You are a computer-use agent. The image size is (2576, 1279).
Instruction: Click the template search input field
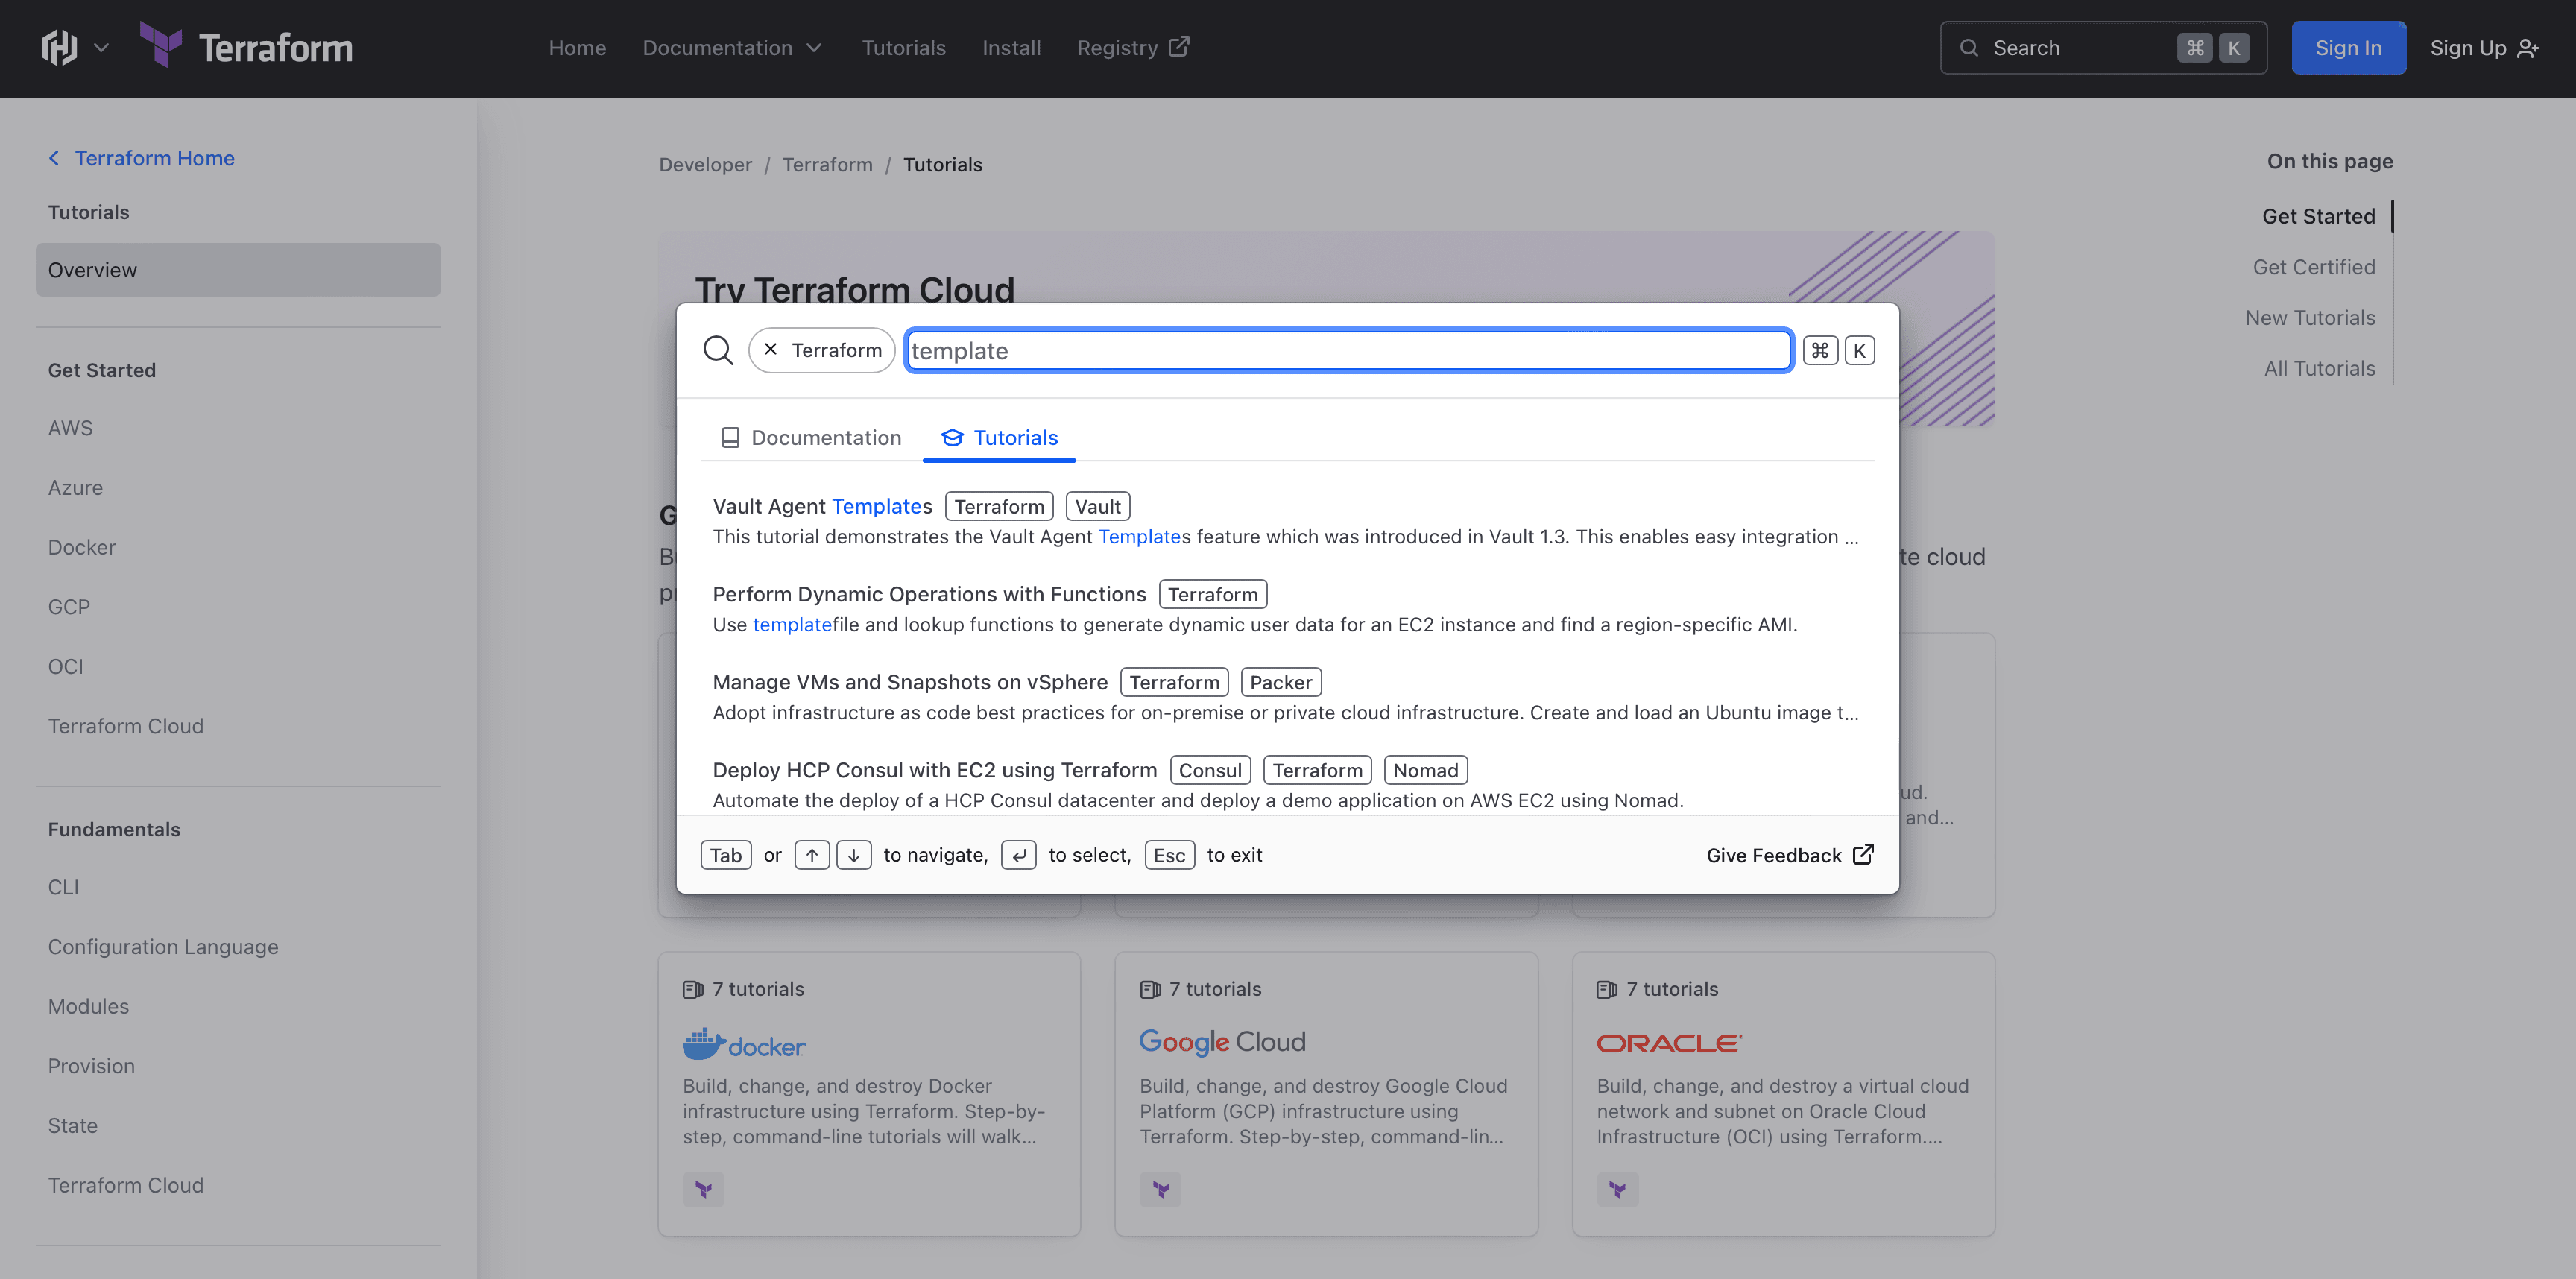point(1347,350)
